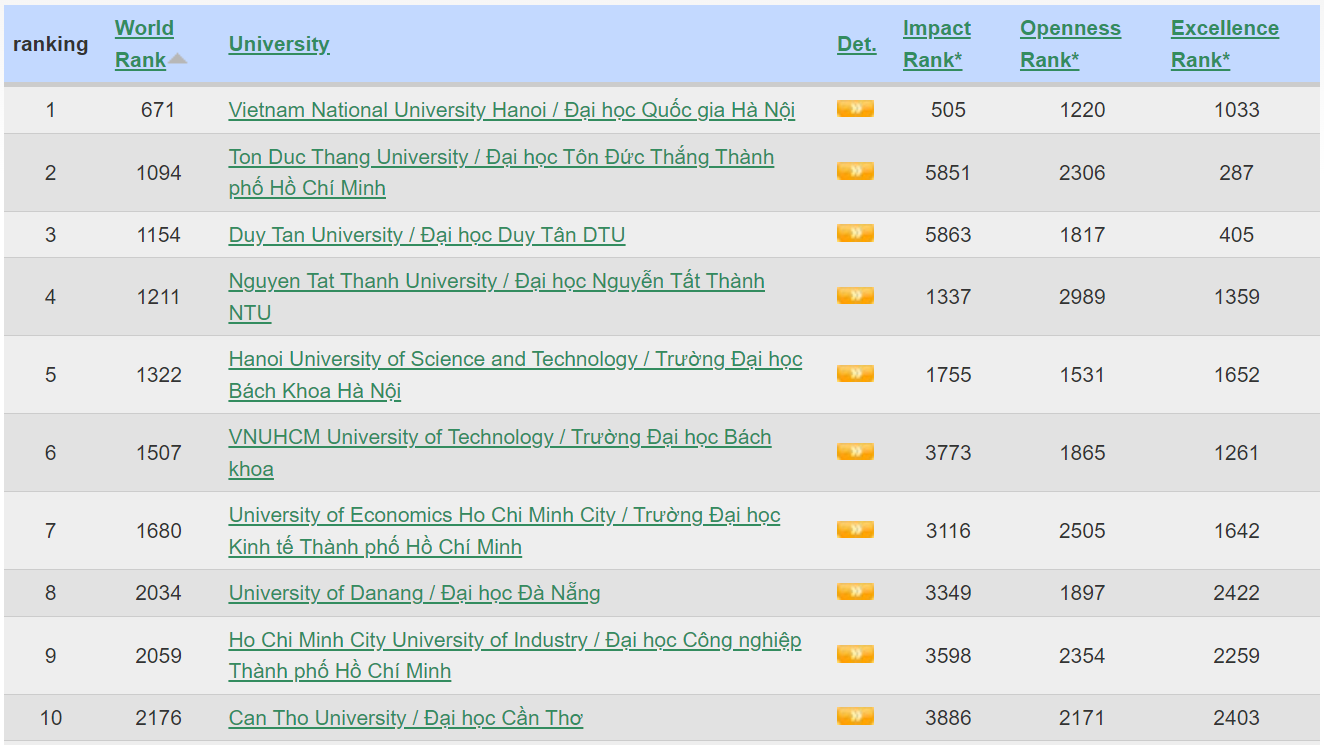This screenshot has height=745, width=1324.
Task: Open Can Tho University link
Action: [406, 718]
